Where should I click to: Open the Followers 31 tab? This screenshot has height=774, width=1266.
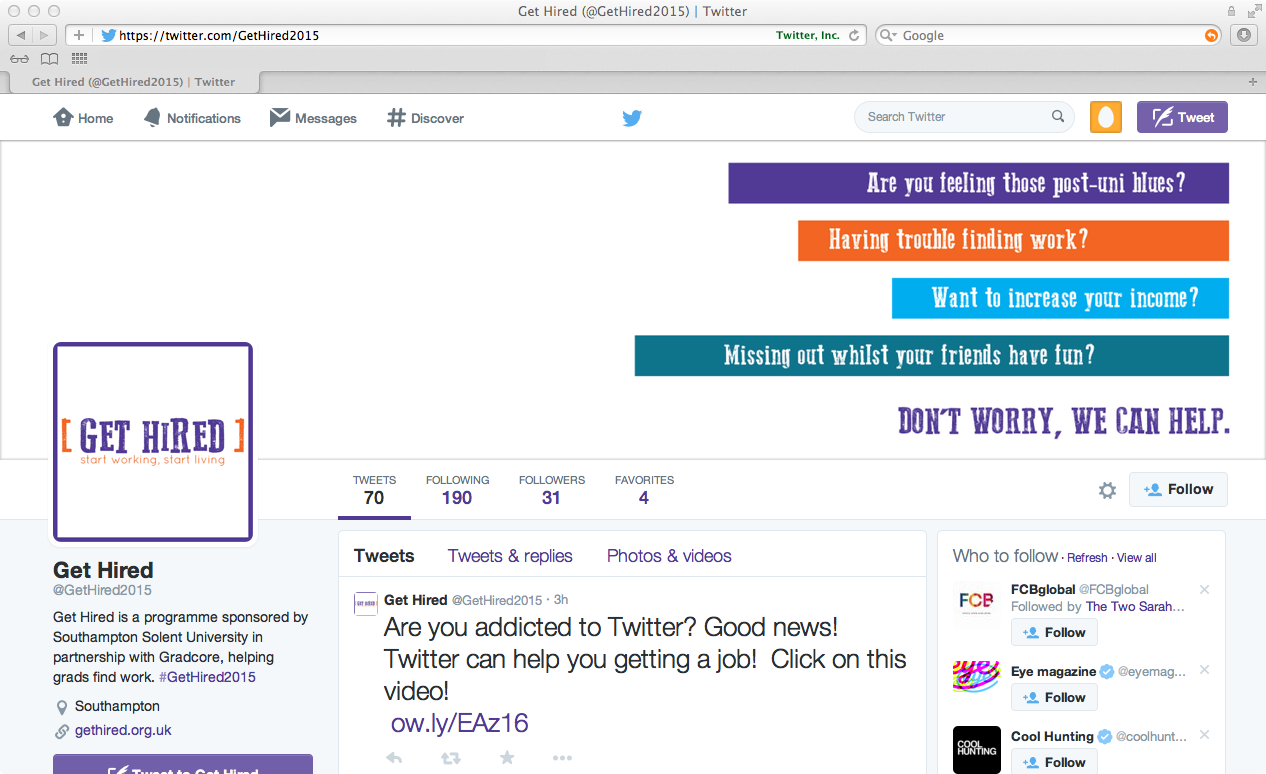551,490
